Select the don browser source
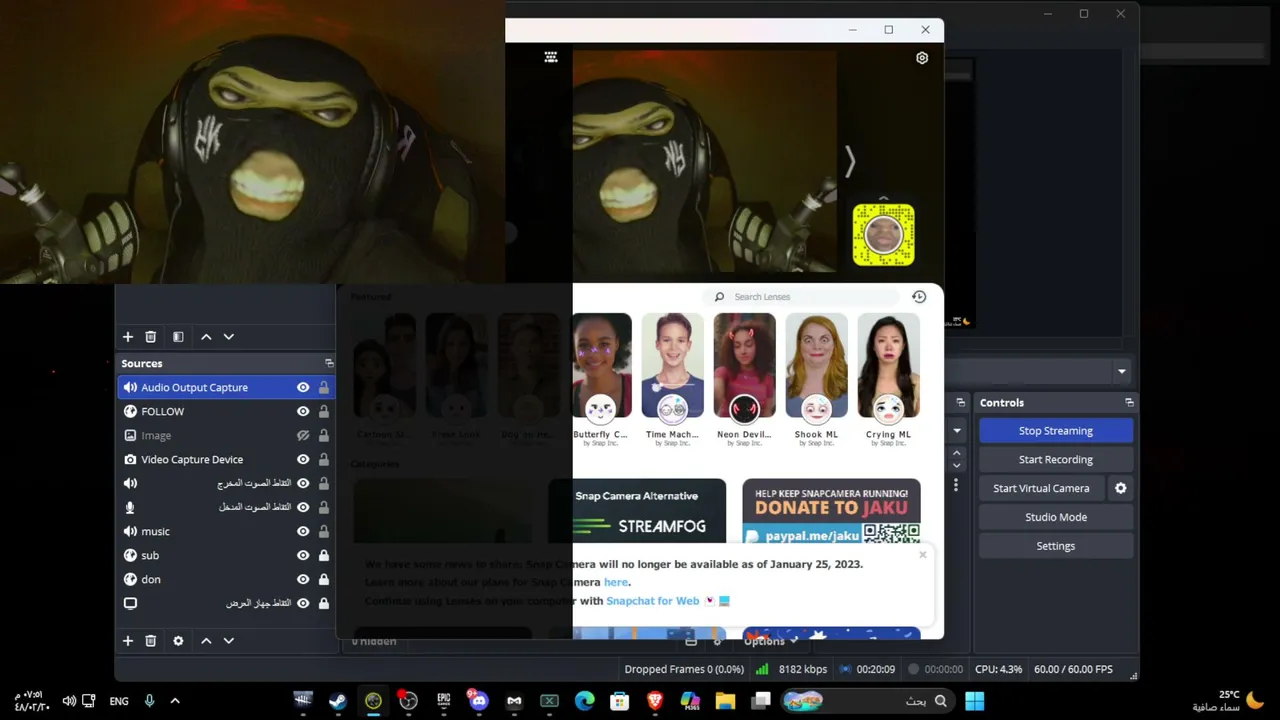 226,579
